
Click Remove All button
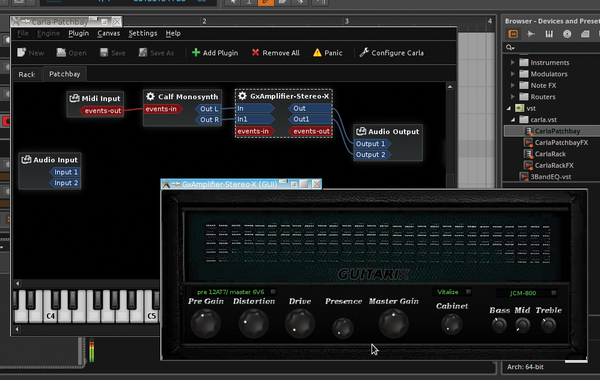[x=276, y=53]
